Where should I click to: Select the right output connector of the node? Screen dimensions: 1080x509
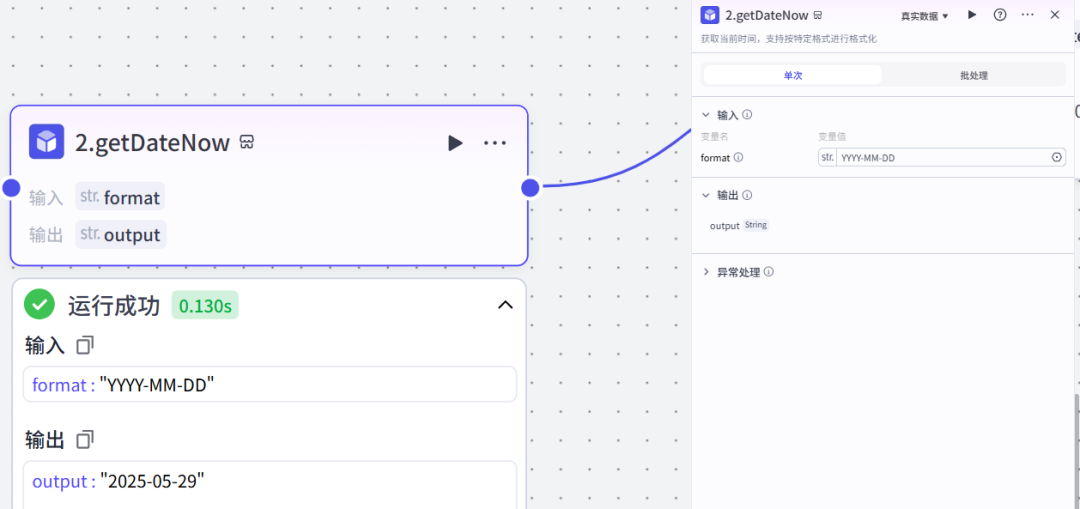tap(530, 188)
